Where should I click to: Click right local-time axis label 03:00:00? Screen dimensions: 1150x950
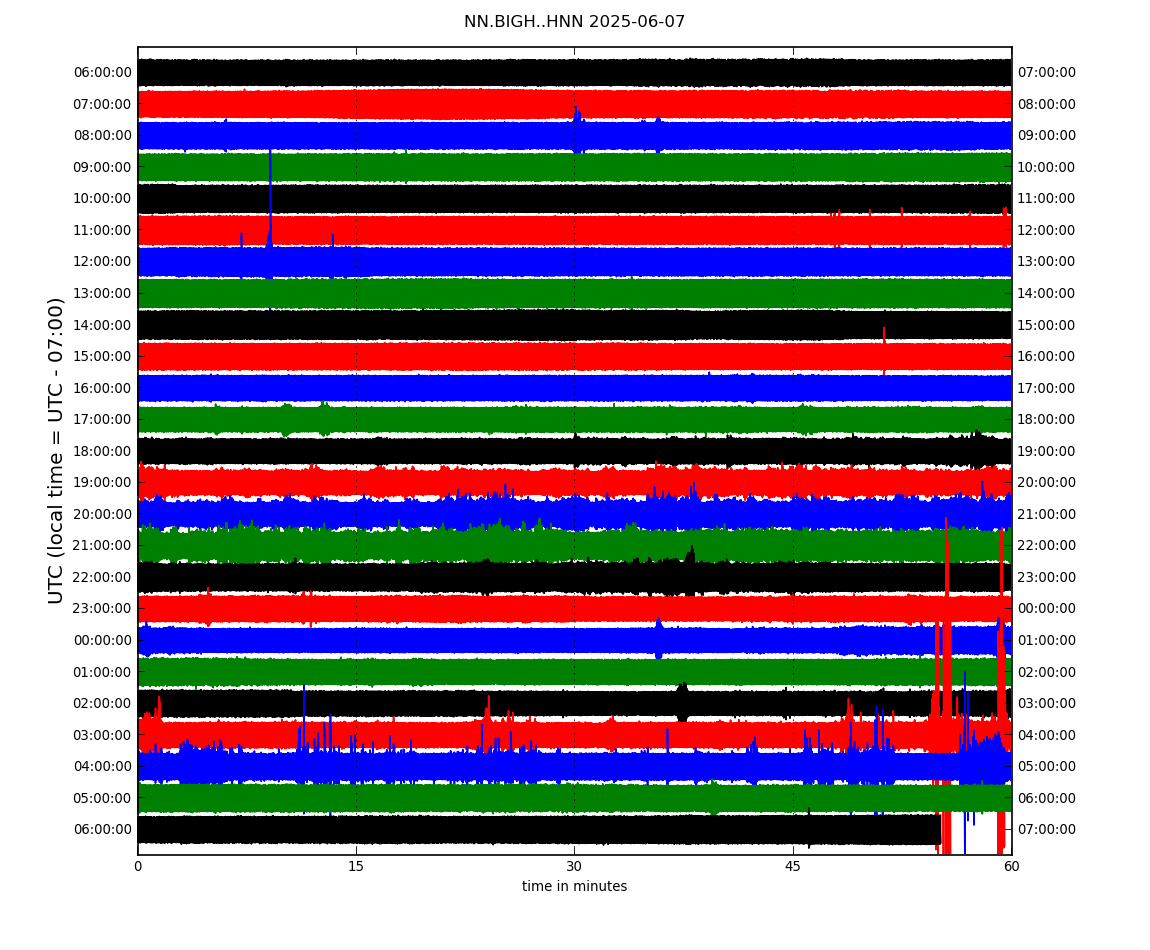(1047, 704)
